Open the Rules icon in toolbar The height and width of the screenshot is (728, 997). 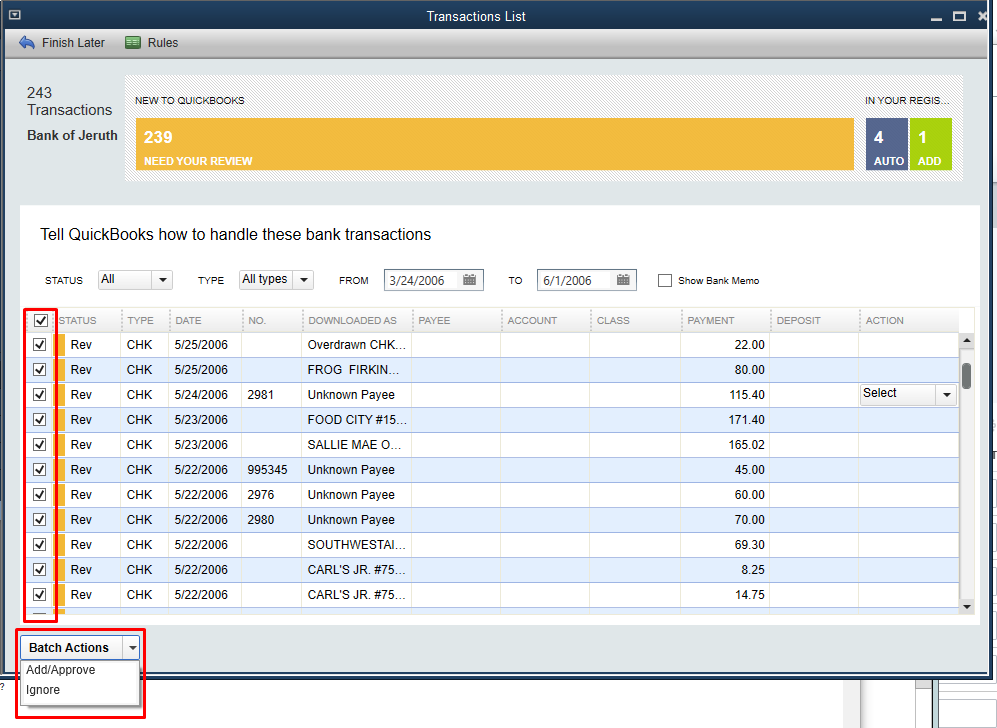(x=133, y=43)
